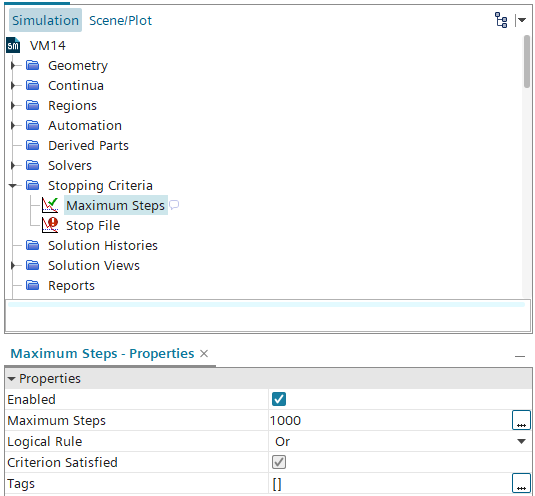Click the Regions folder icon
The image size is (535, 496).
click(33, 105)
